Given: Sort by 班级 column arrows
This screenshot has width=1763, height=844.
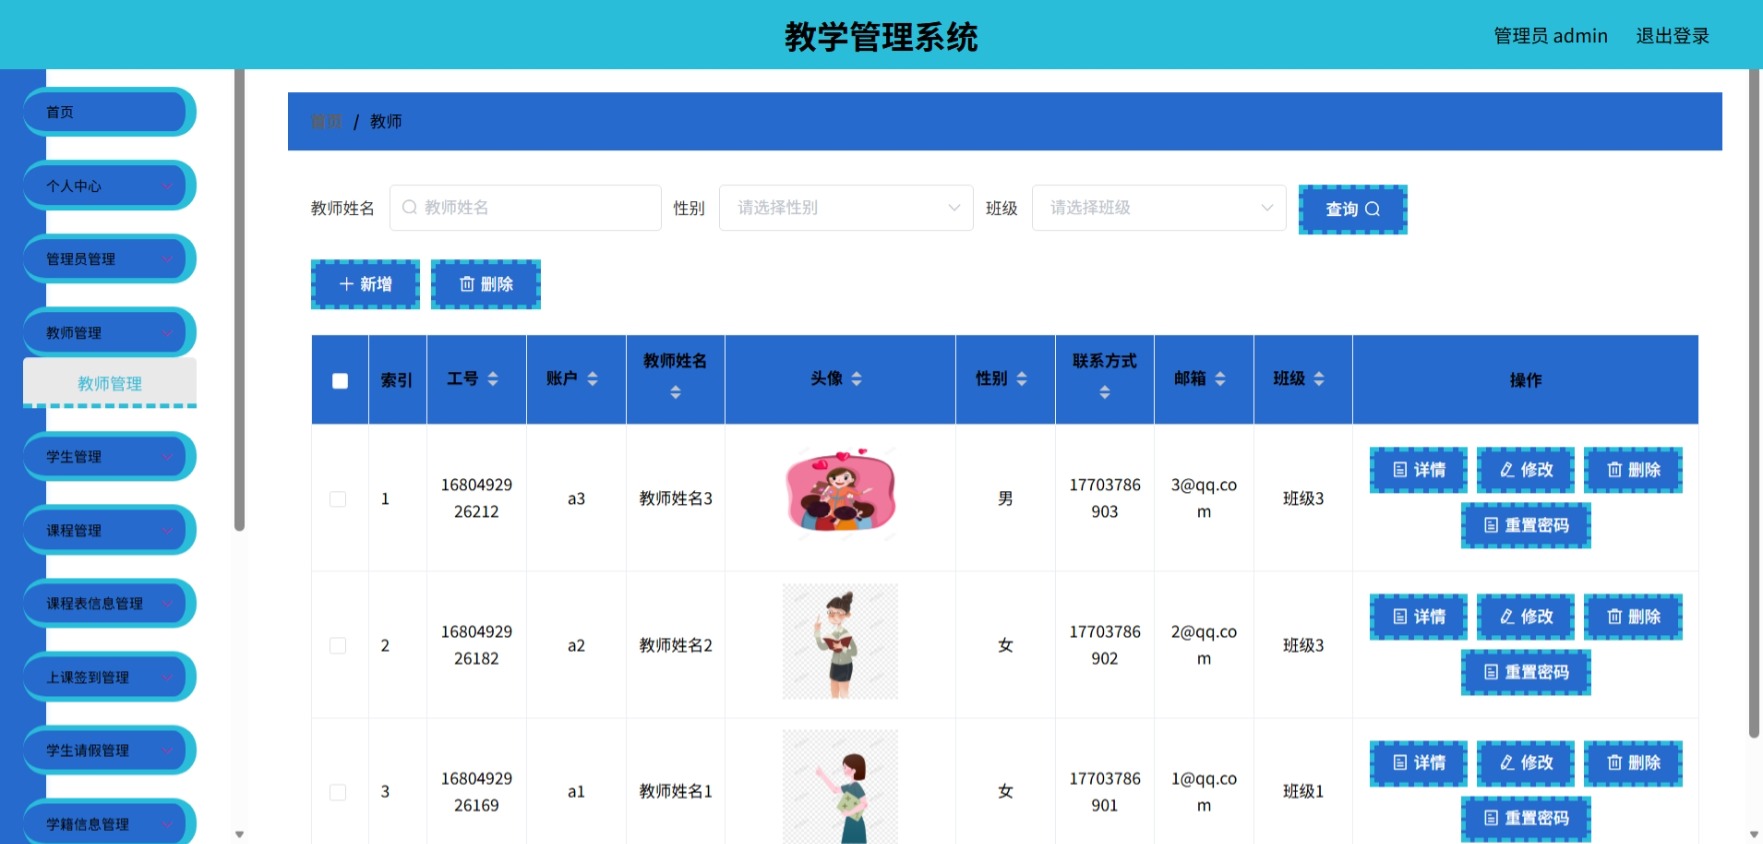Looking at the screenshot, I should tap(1319, 379).
